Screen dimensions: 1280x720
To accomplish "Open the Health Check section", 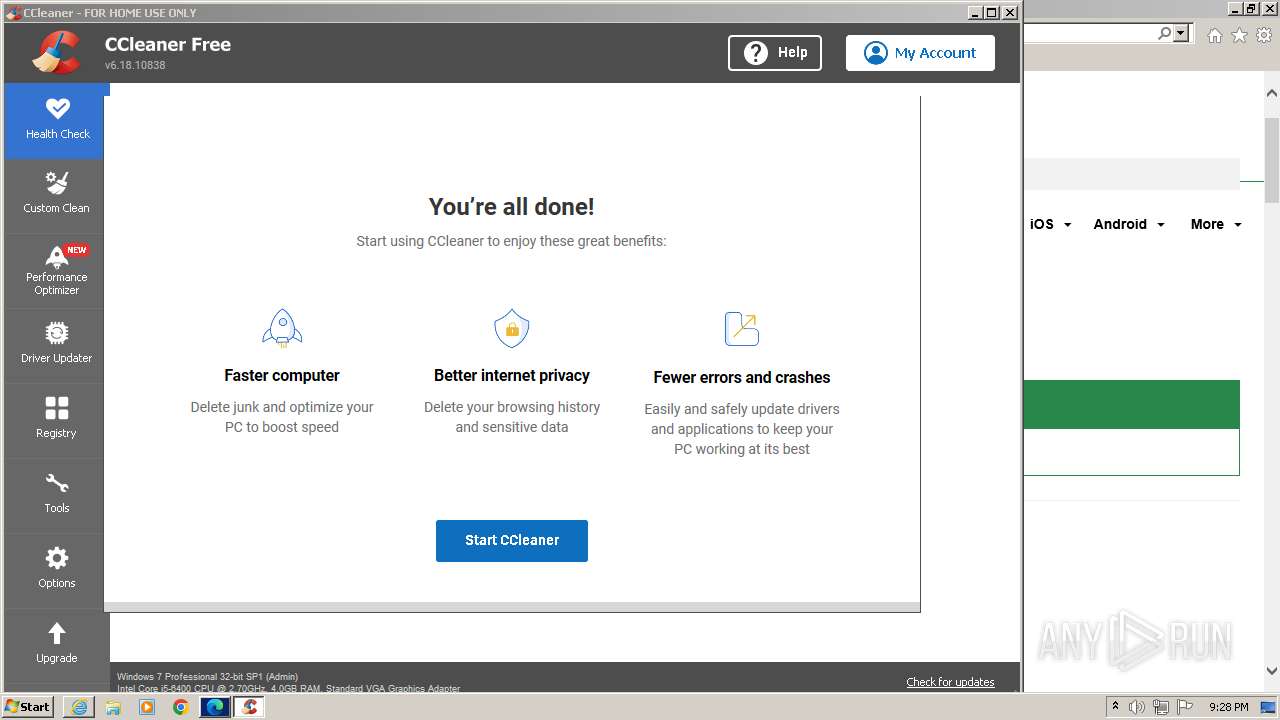I will (57, 121).
